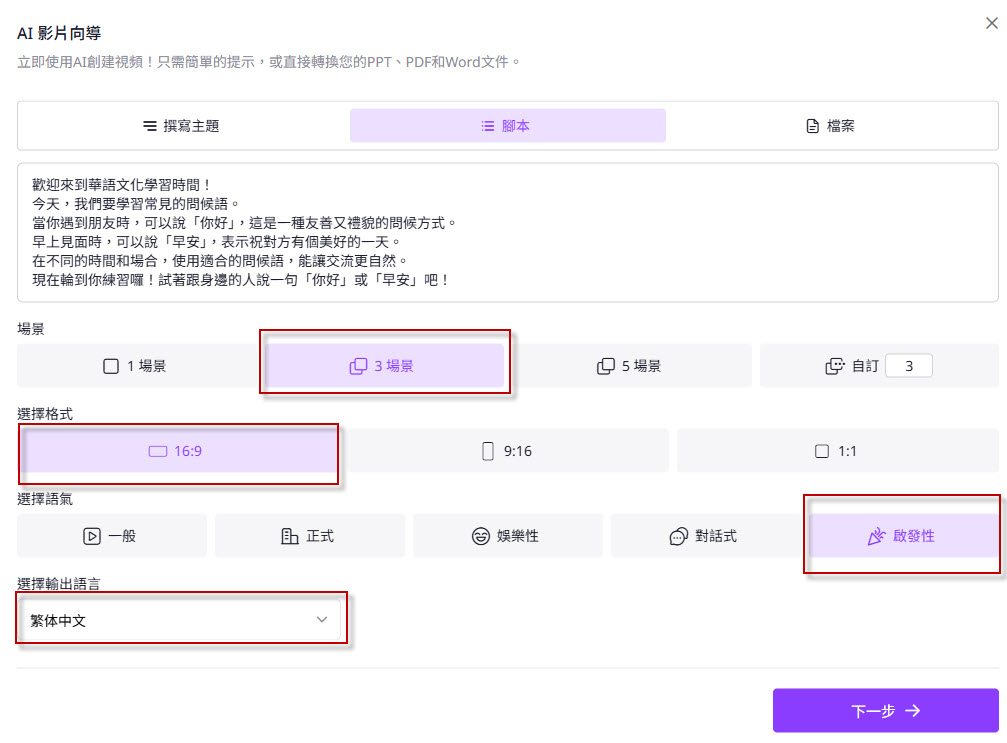
Task: Select the 3 場景 option
Action: [x=382, y=366]
